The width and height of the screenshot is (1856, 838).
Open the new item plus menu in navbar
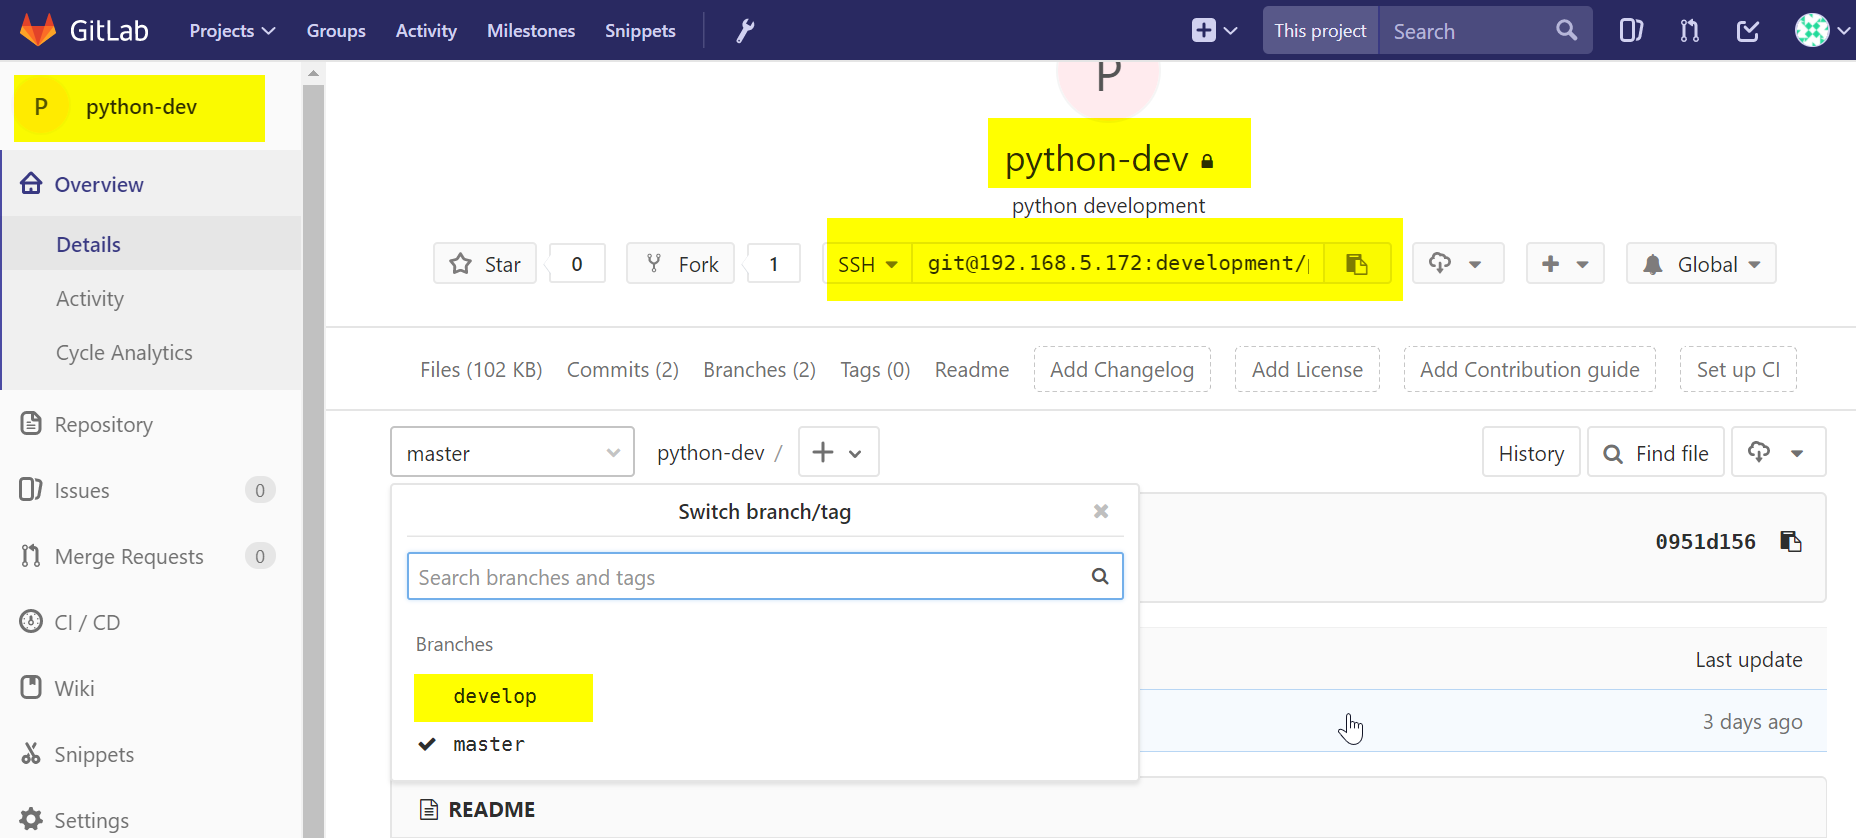(x=1214, y=31)
